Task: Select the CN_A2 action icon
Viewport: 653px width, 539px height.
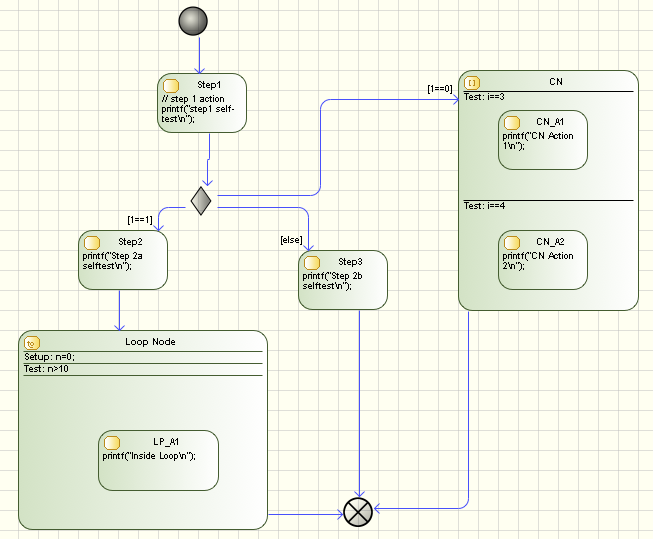Action: (512, 243)
